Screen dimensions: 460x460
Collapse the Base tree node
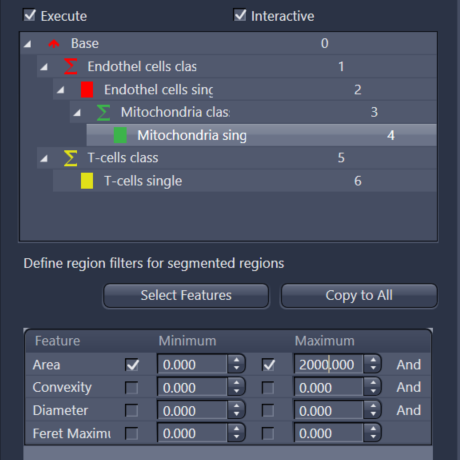(x=28, y=44)
